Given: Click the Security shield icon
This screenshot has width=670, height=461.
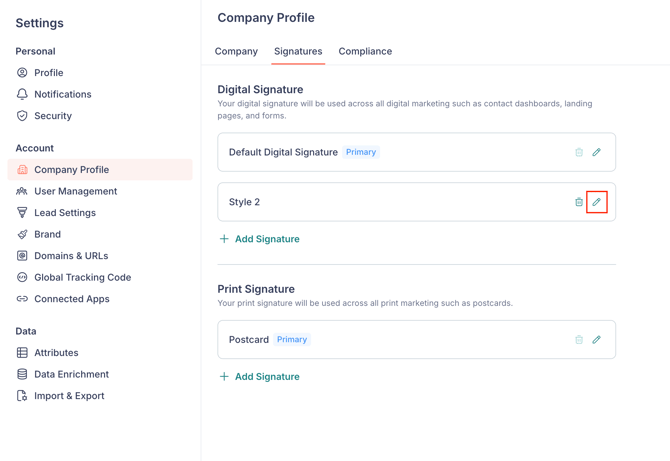Looking at the screenshot, I should tap(22, 116).
